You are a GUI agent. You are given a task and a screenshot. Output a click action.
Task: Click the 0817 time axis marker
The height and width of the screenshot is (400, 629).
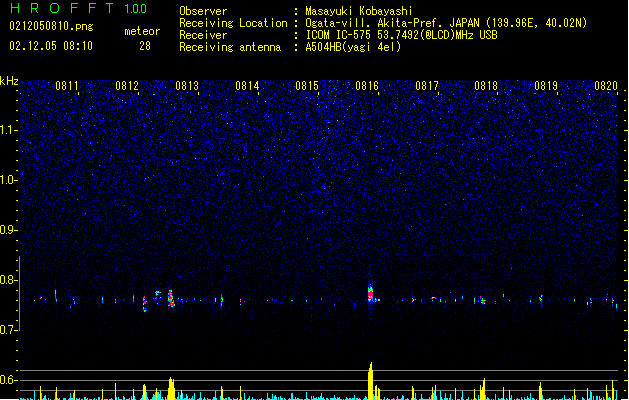[427, 86]
